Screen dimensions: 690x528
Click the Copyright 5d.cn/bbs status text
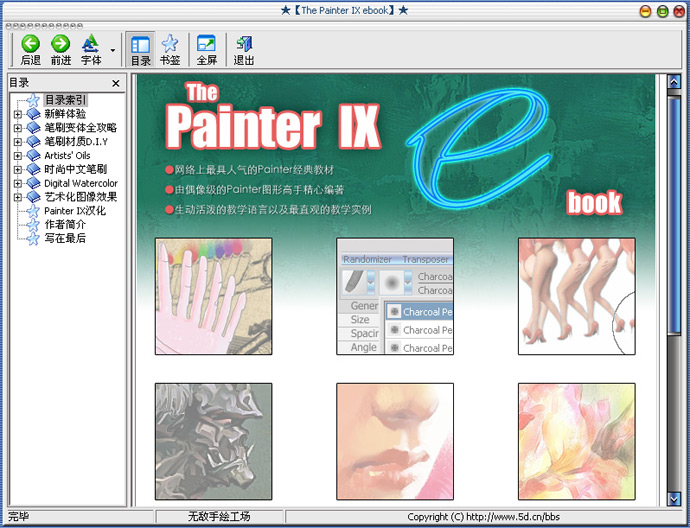[x=483, y=517]
